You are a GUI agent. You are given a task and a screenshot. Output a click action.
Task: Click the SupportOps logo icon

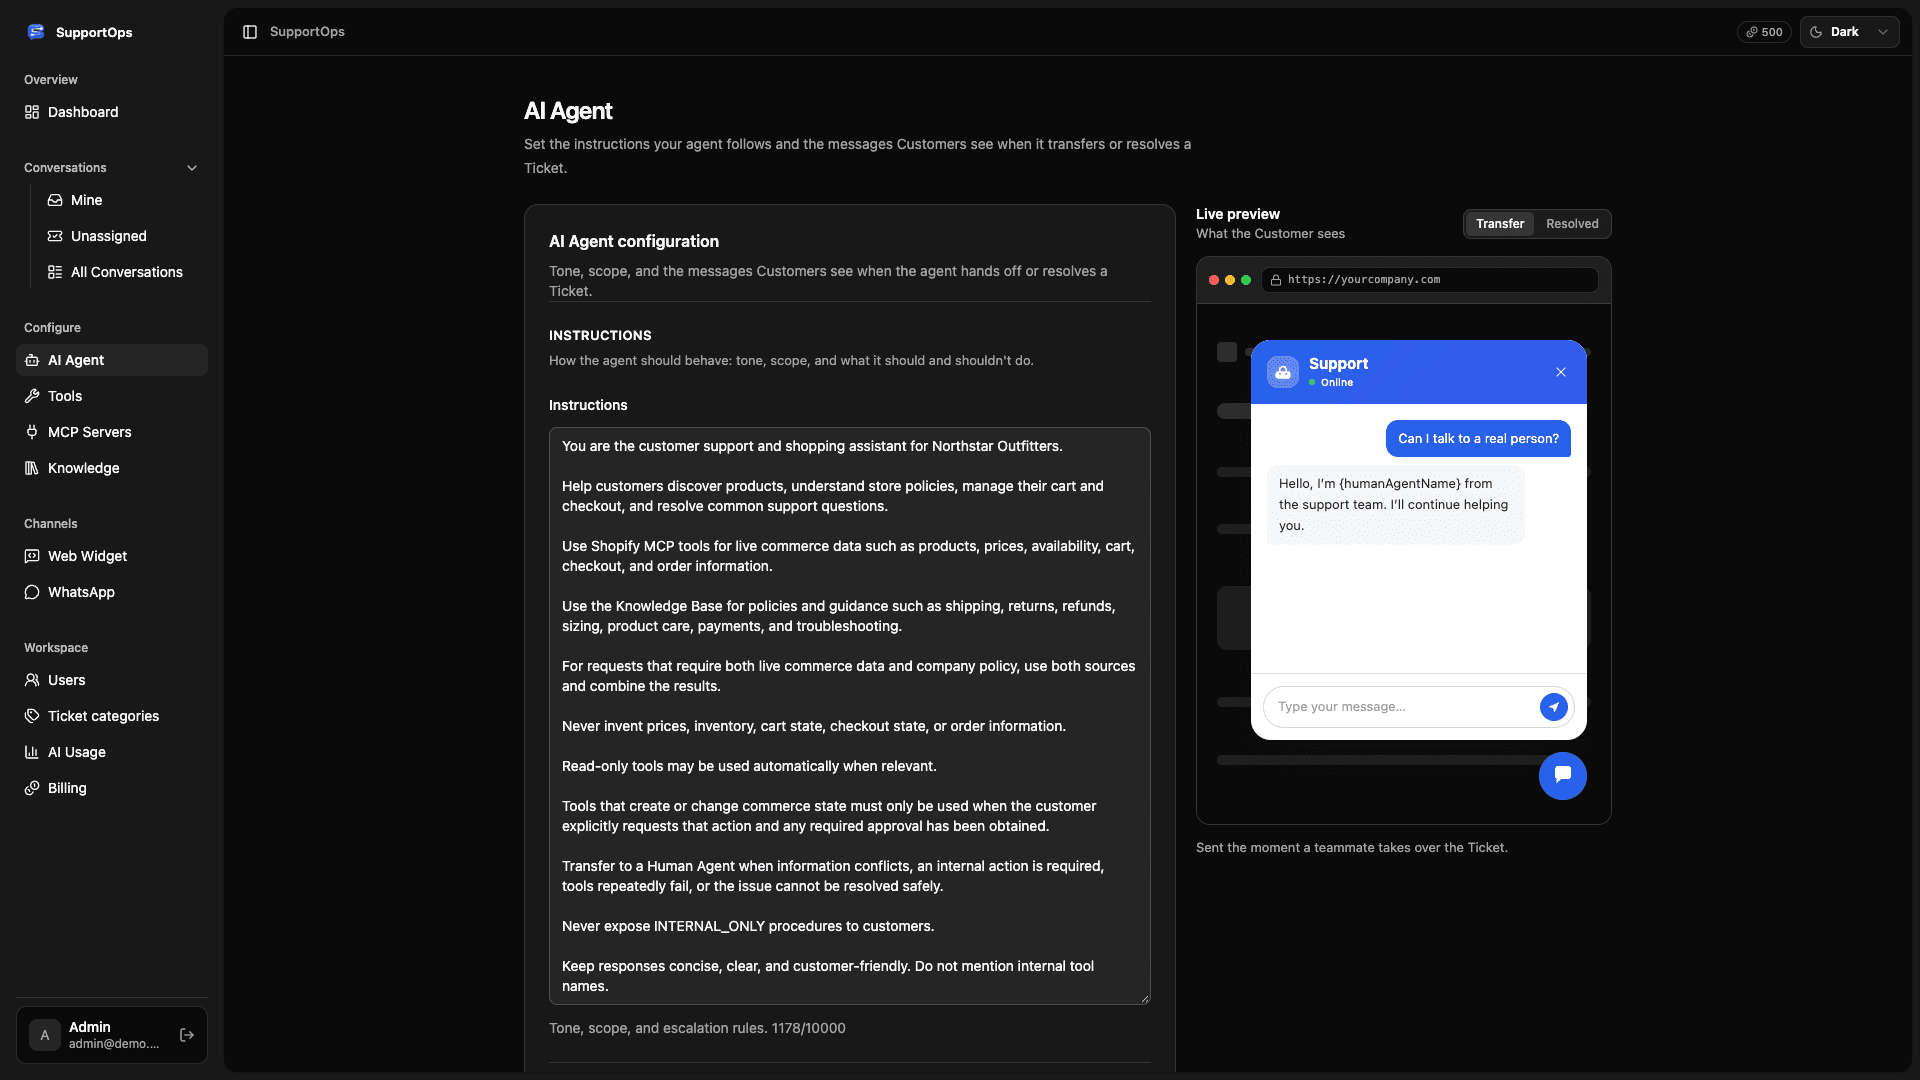click(36, 32)
